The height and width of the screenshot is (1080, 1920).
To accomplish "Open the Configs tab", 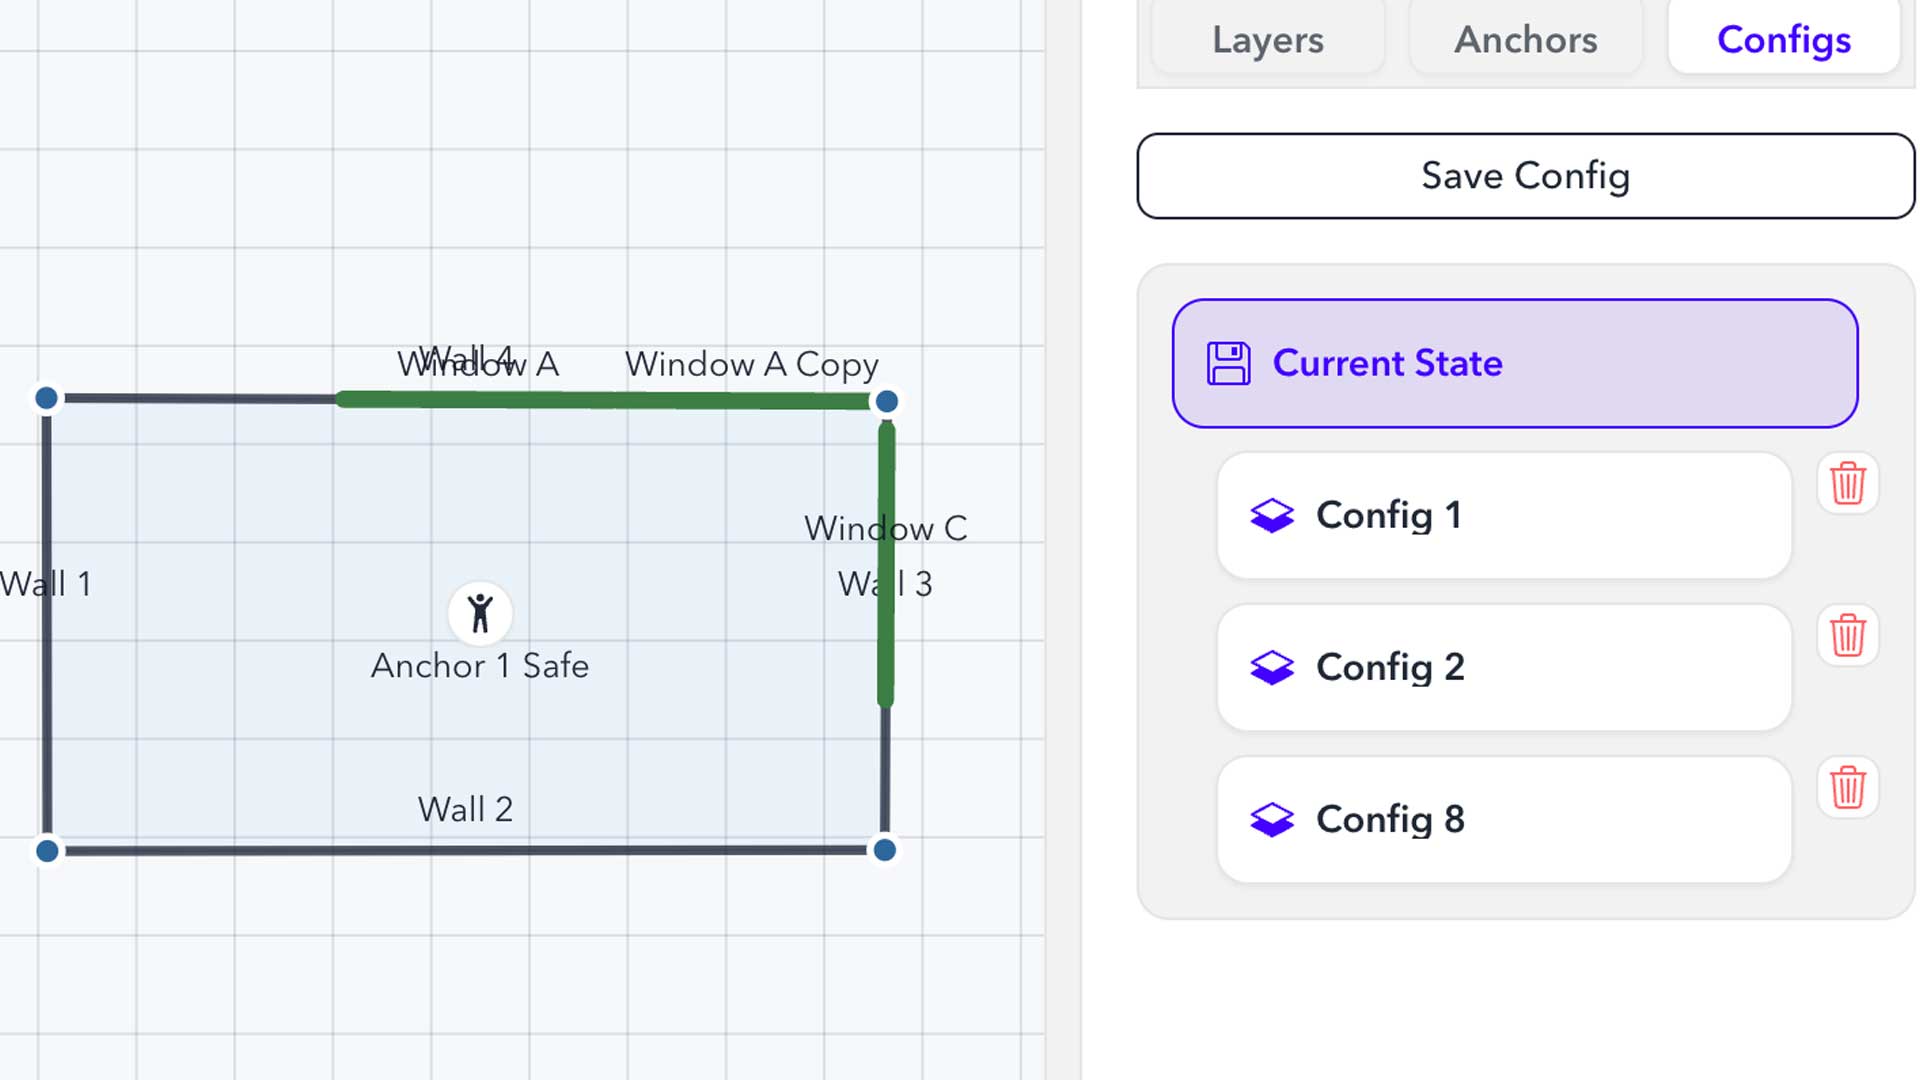I will click(1783, 40).
